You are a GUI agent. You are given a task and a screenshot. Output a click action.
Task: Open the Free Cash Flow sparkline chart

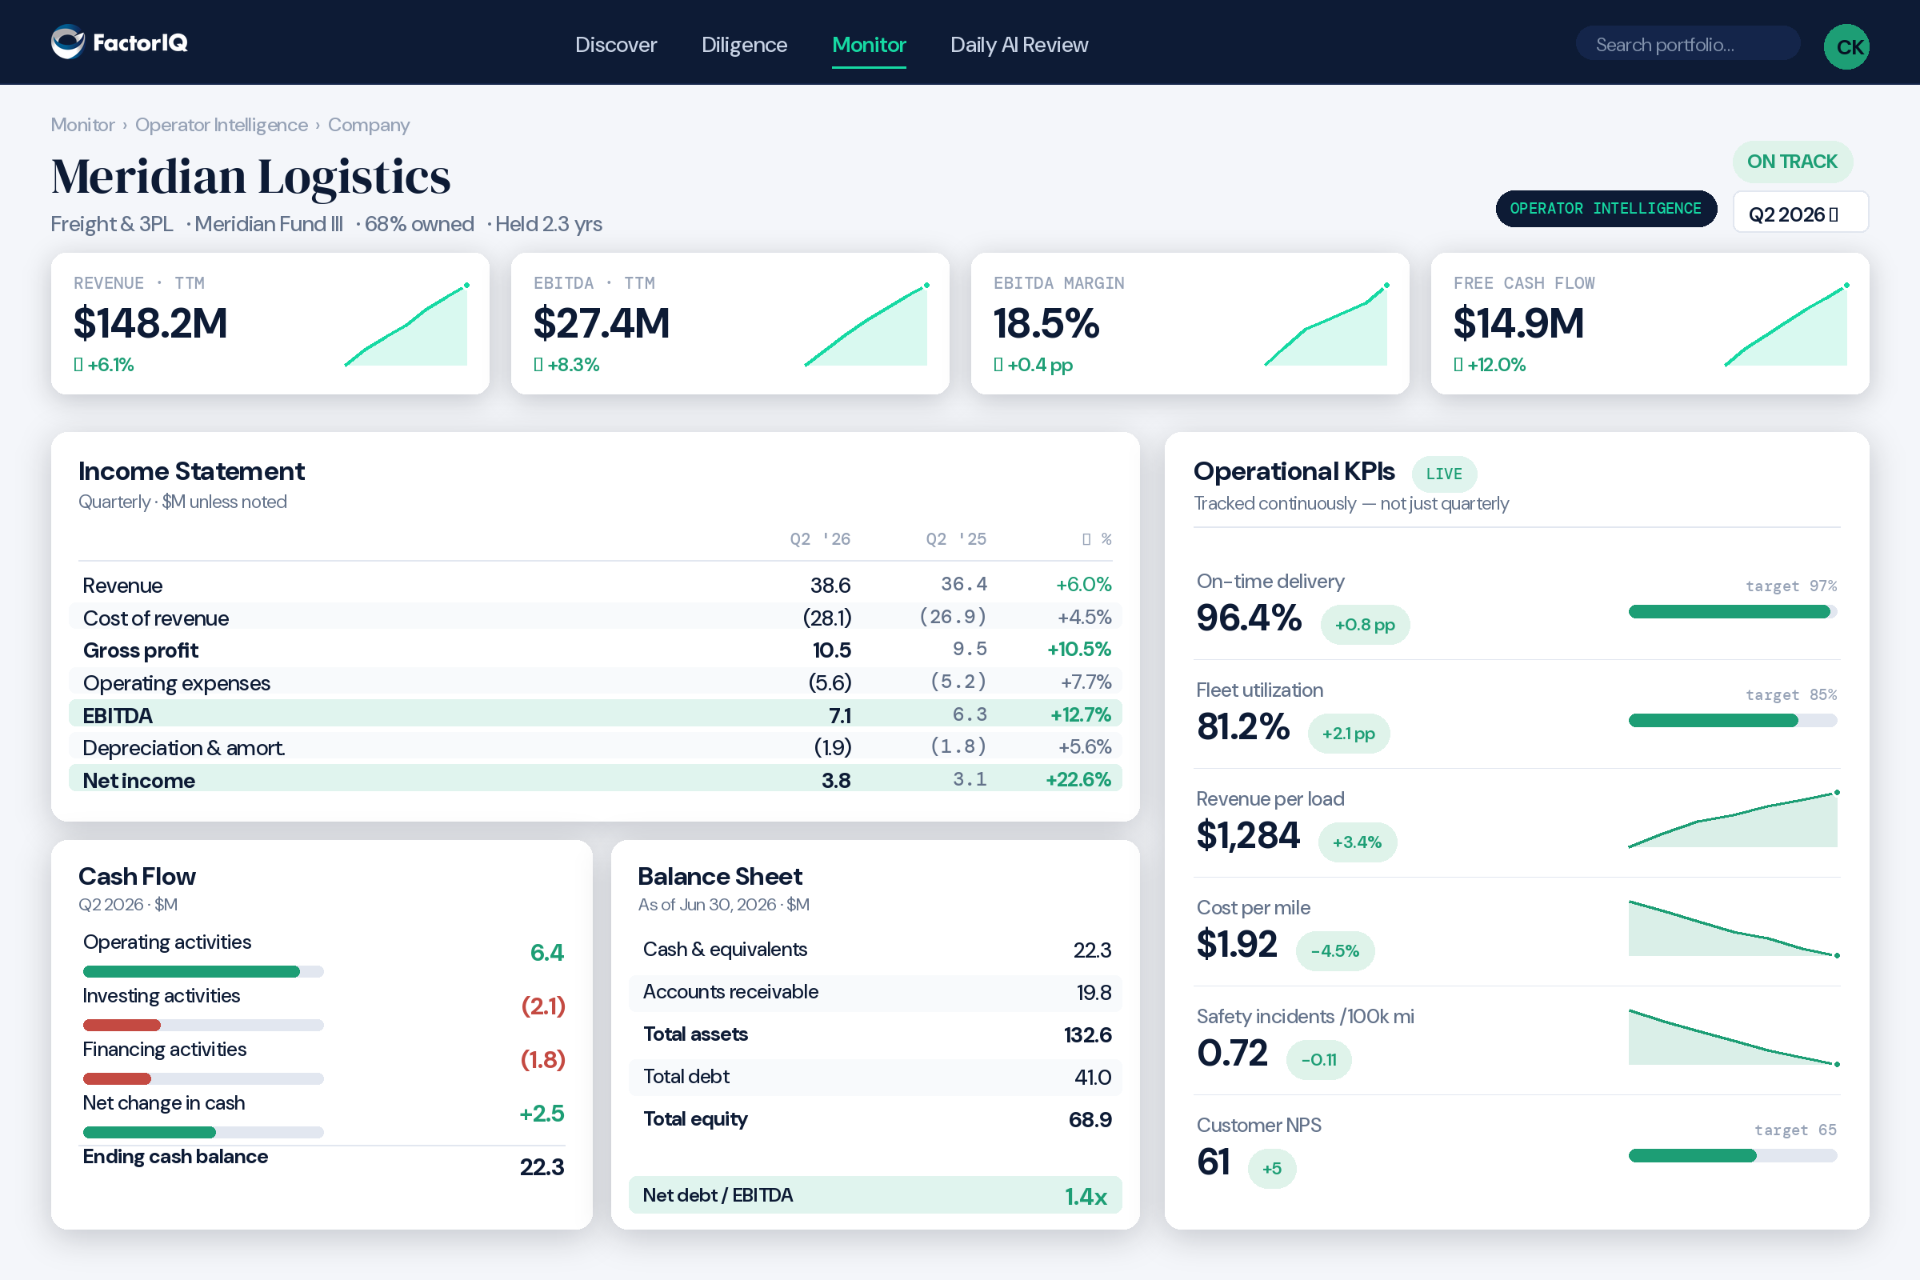(1786, 325)
